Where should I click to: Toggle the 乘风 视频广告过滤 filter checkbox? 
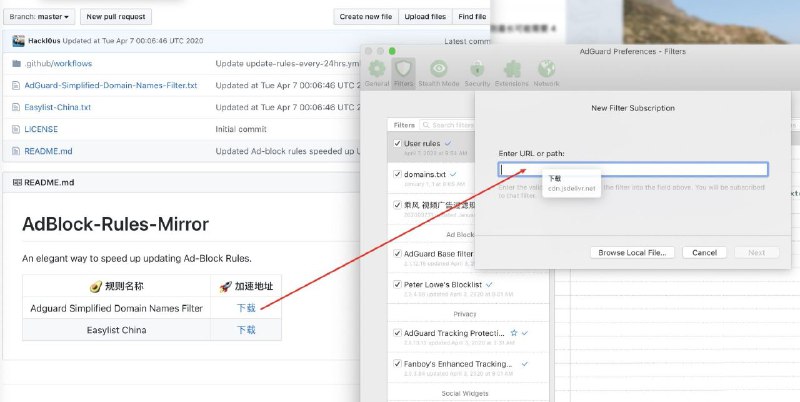397,205
